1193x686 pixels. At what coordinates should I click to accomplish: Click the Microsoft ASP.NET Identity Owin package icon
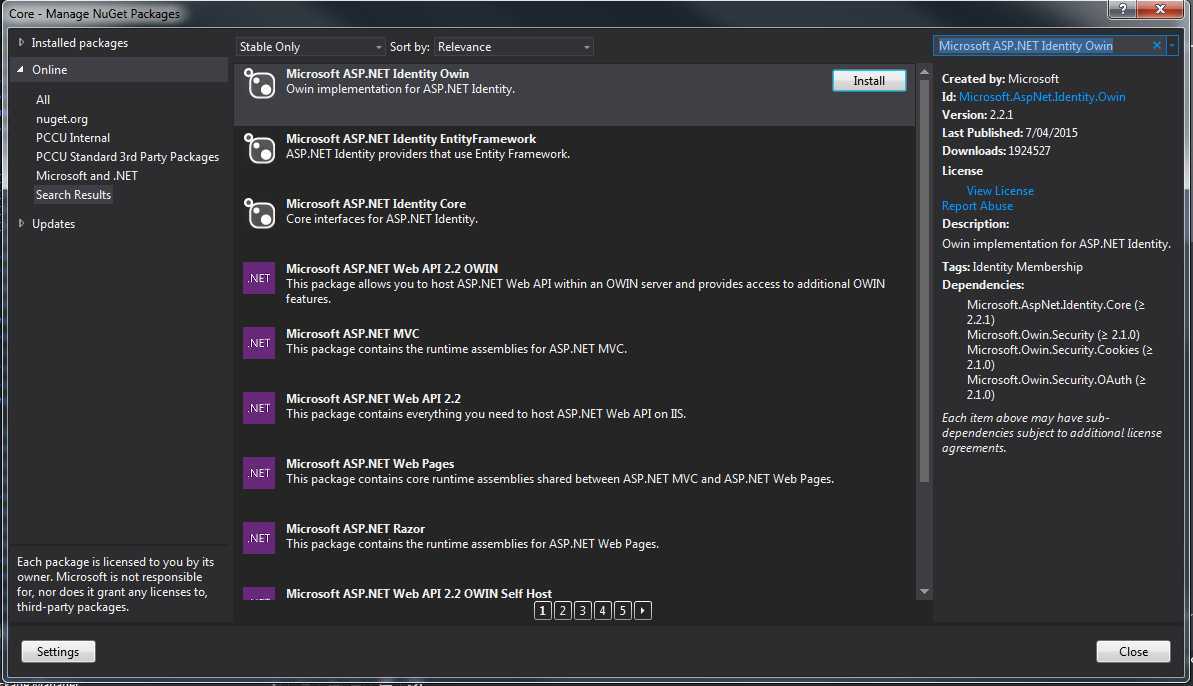[x=259, y=84]
